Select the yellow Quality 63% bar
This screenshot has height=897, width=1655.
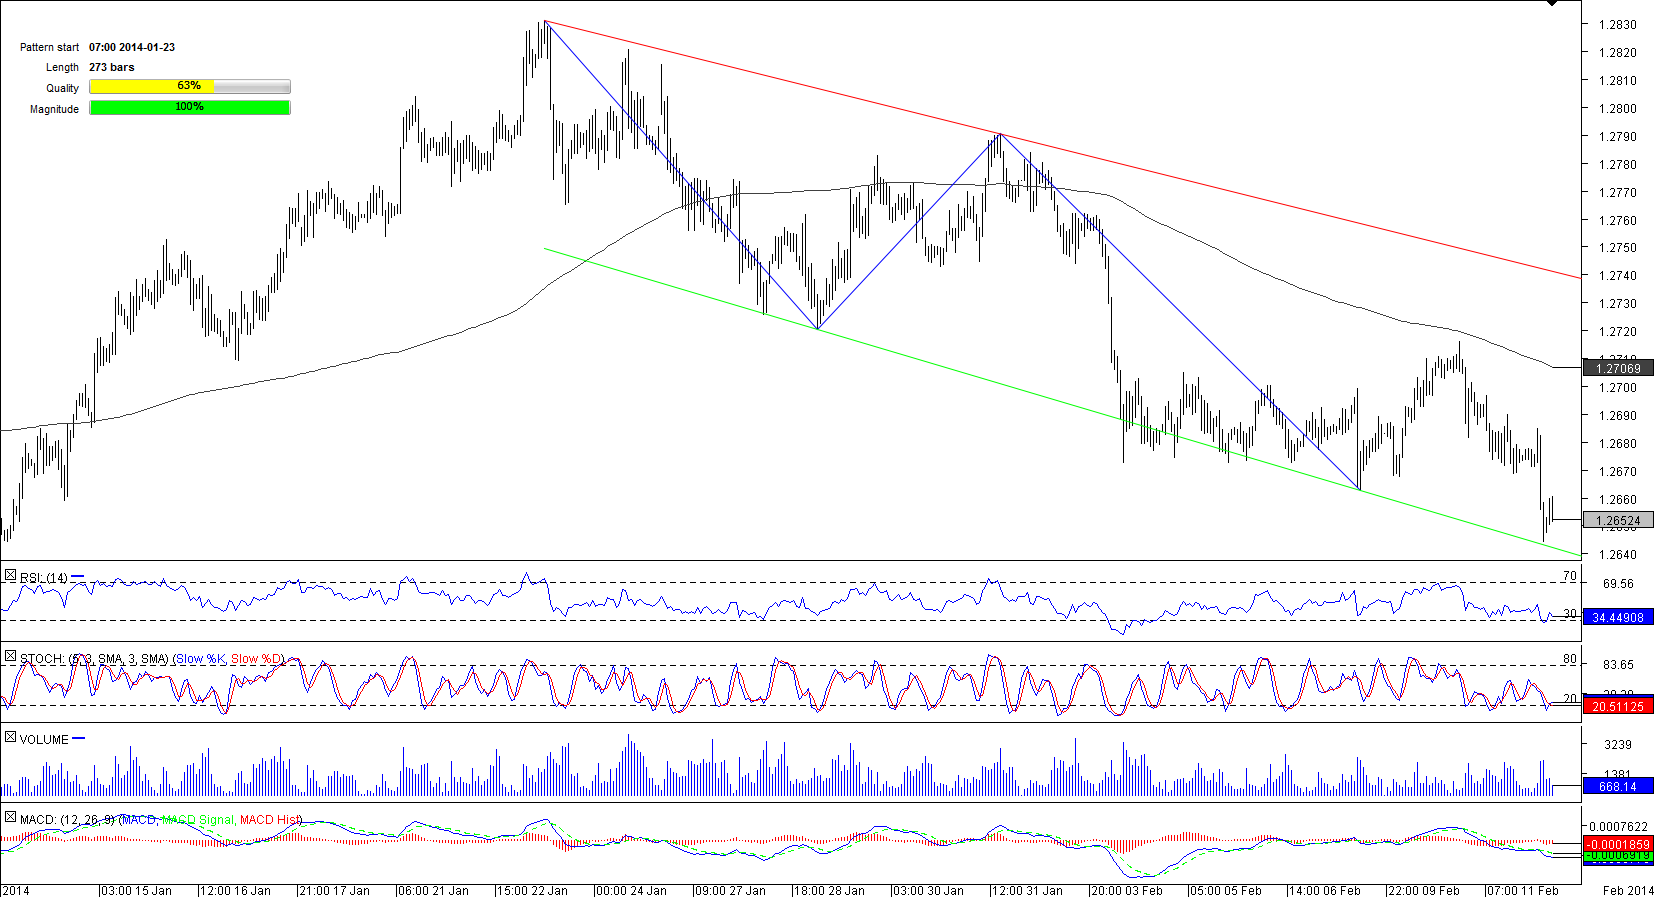click(190, 87)
